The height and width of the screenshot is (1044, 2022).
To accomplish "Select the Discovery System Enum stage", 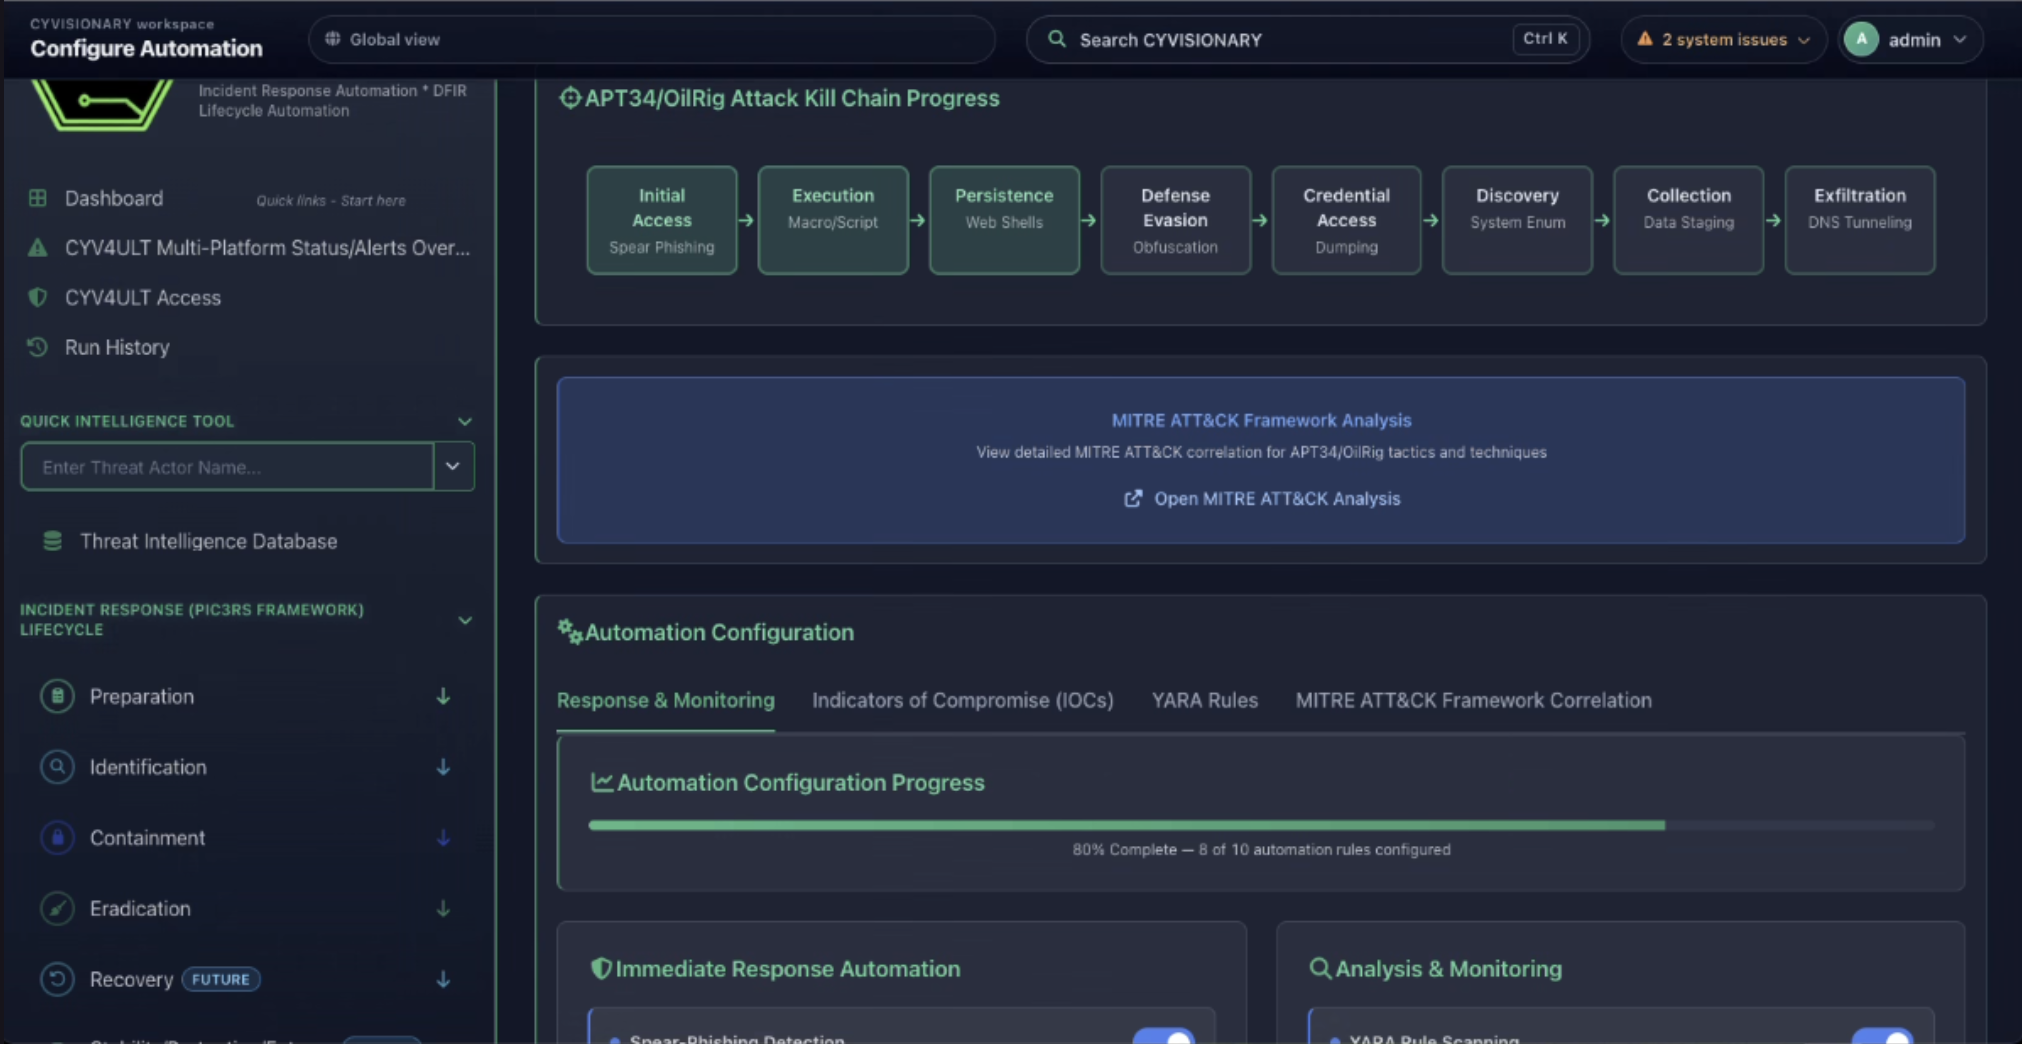I will [1517, 220].
